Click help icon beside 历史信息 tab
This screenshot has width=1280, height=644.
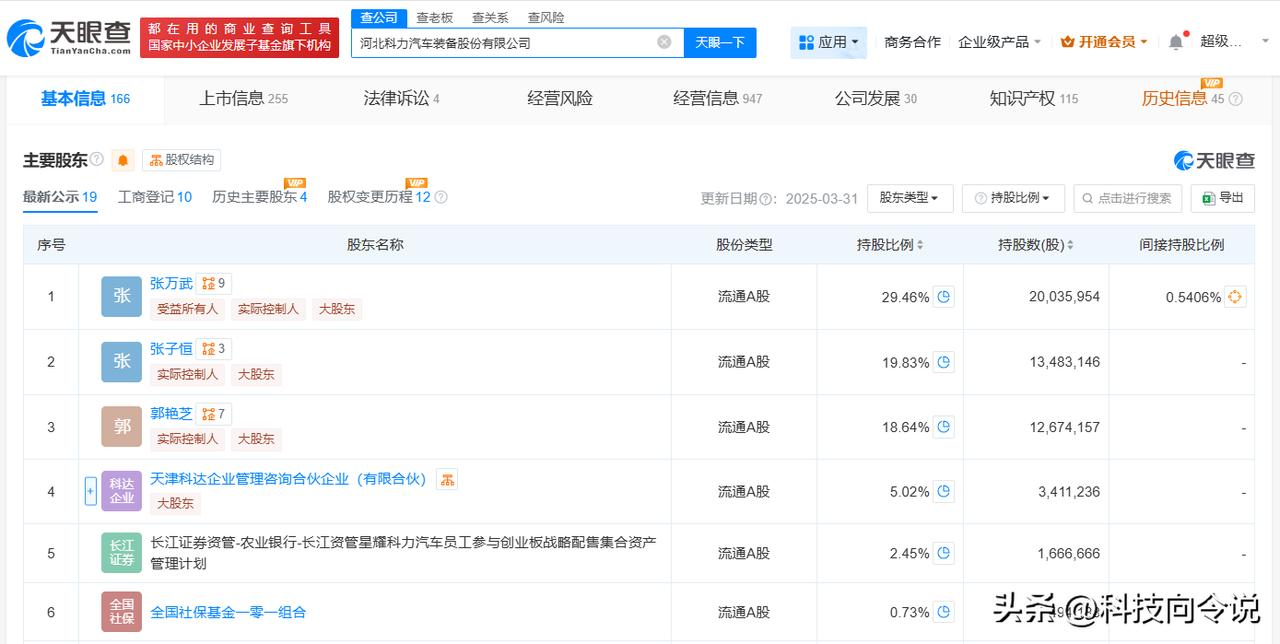[x=1235, y=99]
